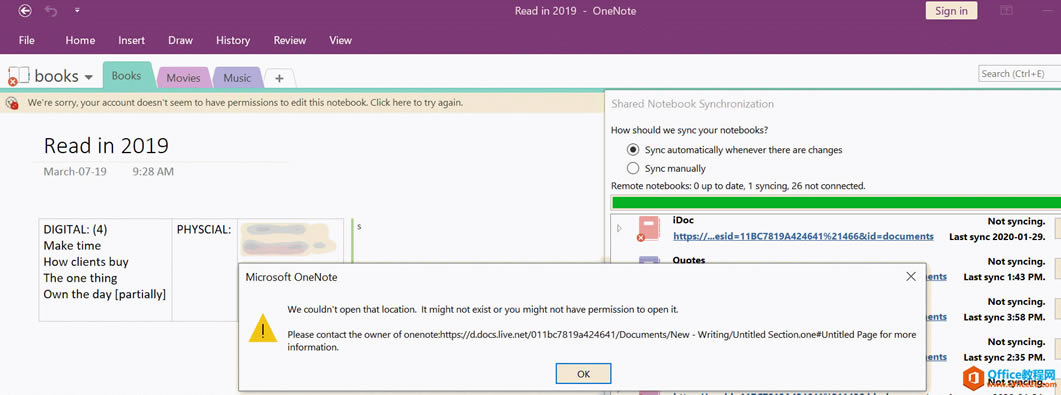Open the iDoc notebook URL link
Screen dimensions: 1061x395
[x=803, y=236]
